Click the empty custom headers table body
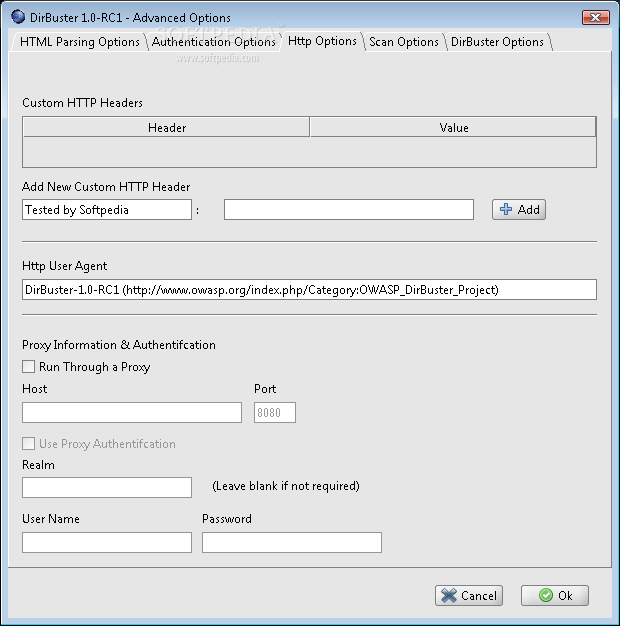 [309, 152]
